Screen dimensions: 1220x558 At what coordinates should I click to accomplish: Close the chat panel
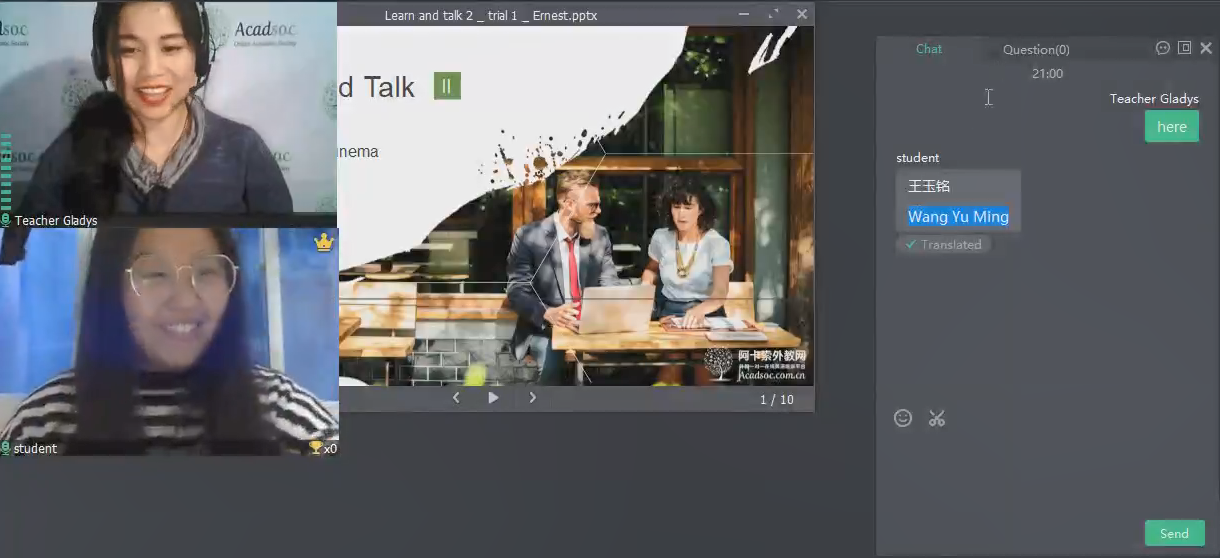click(x=1206, y=48)
